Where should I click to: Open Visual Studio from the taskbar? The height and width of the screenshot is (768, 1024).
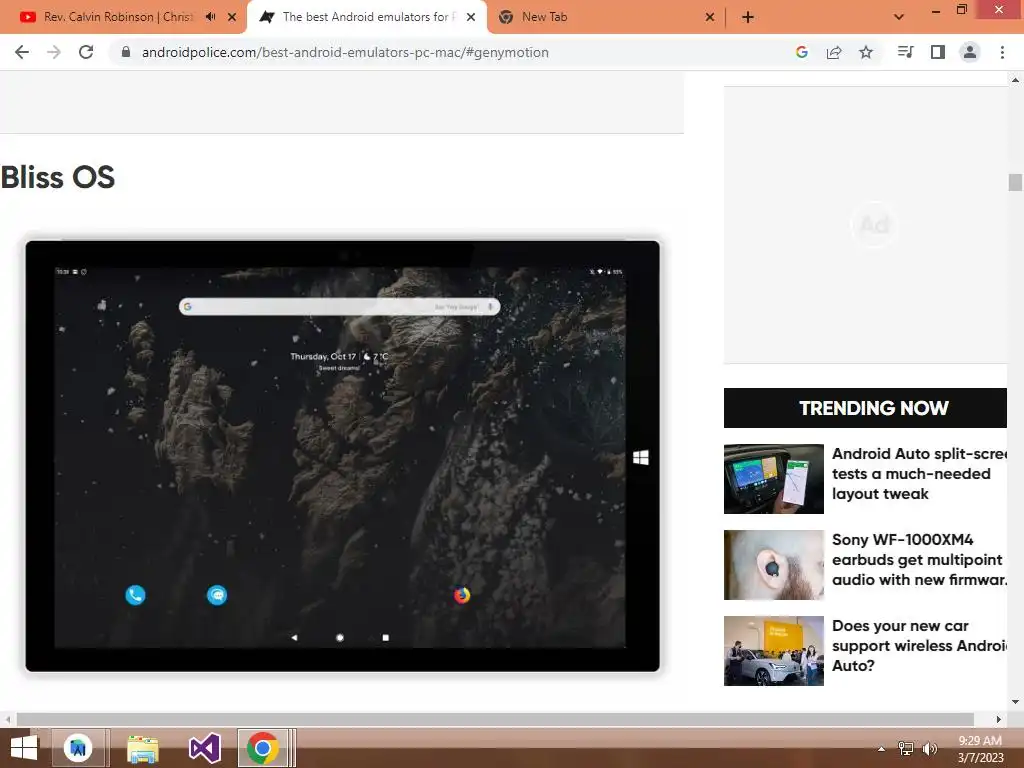tap(204, 748)
